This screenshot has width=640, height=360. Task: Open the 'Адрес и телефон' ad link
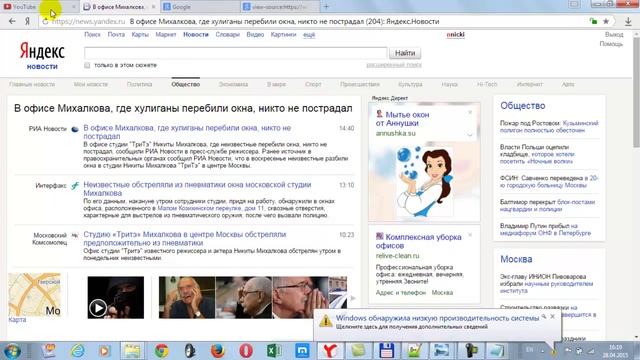tap(401, 293)
